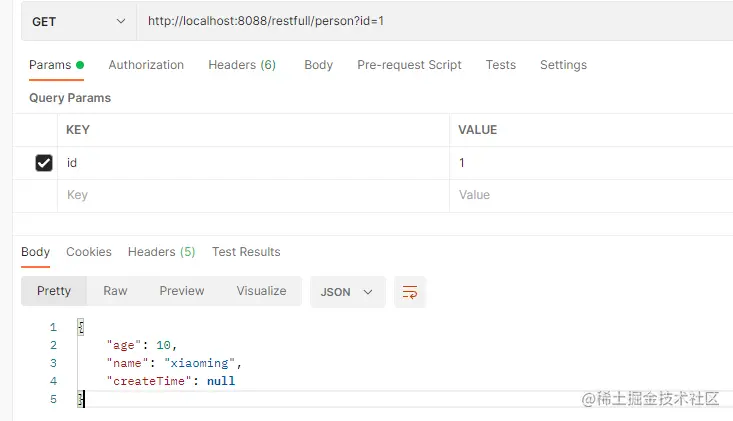Click the request URL field
Viewport: 733px width, 421px height.
coord(435,21)
